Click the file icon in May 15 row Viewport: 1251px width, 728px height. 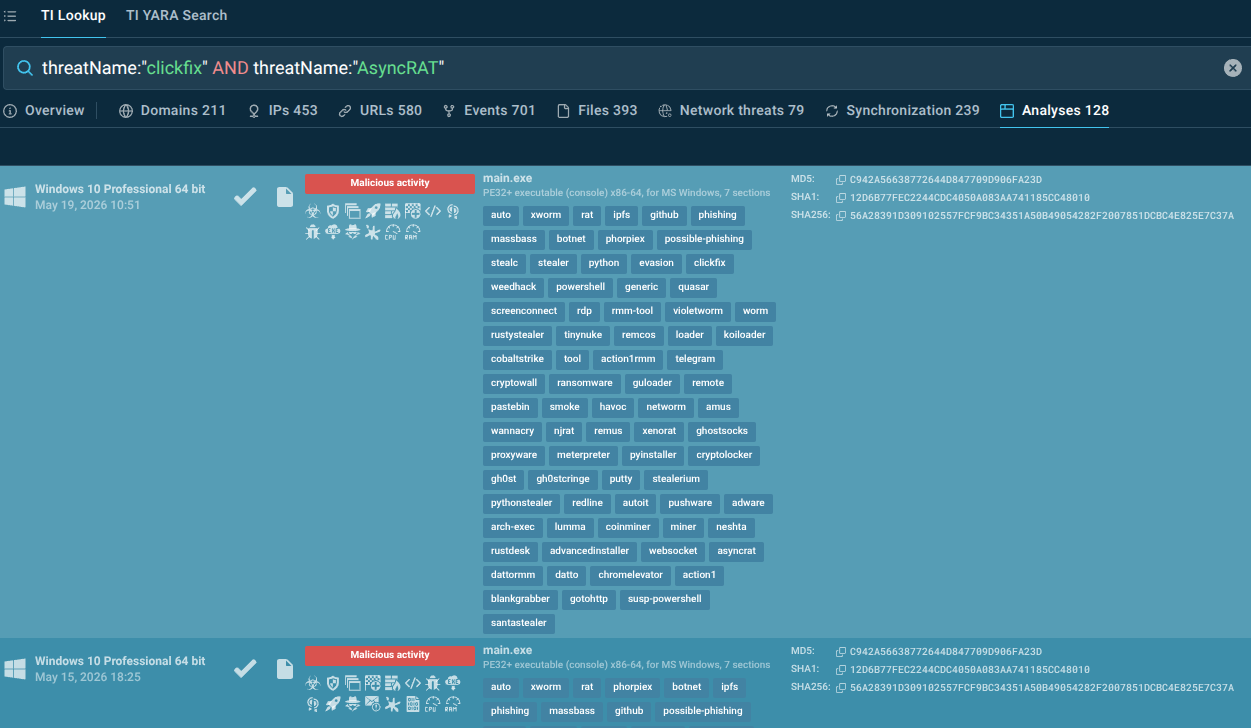coord(285,669)
